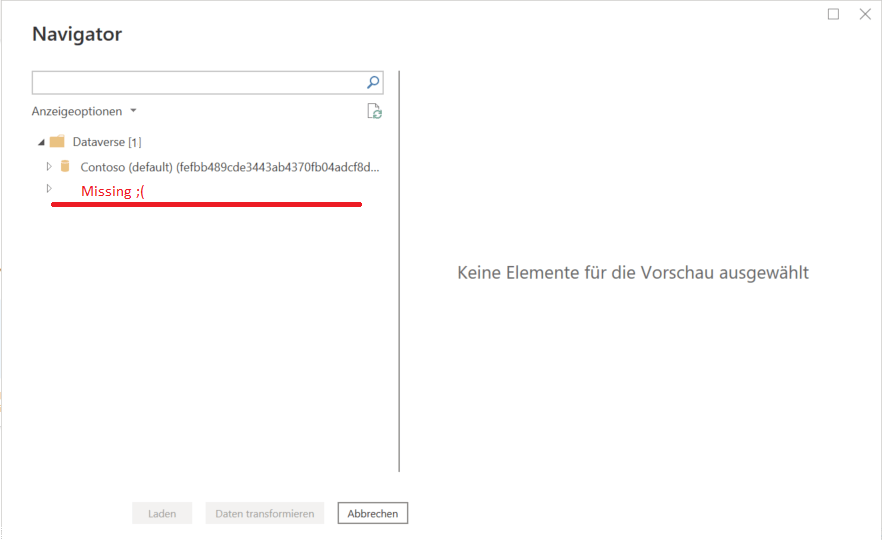Cancel with the Abbrechen button
The height and width of the screenshot is (540, 882).
(x=372, y=514)
